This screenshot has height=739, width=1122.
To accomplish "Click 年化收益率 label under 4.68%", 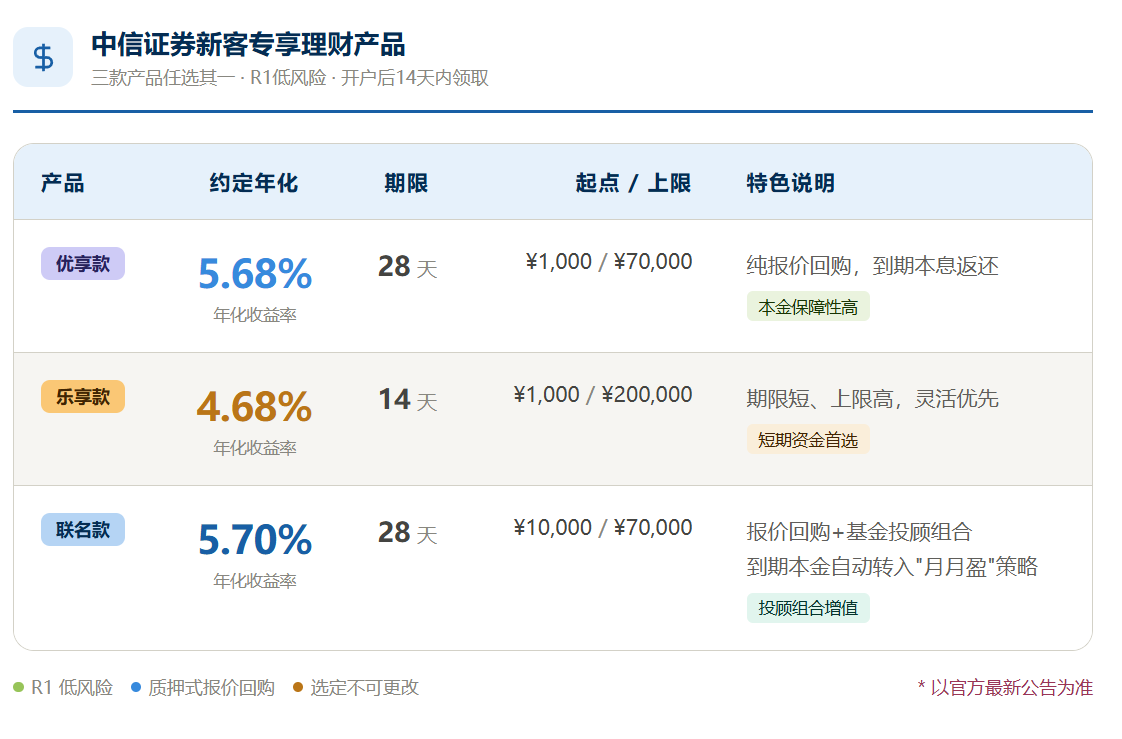I will pyautogui.click(x=255, y=448).
